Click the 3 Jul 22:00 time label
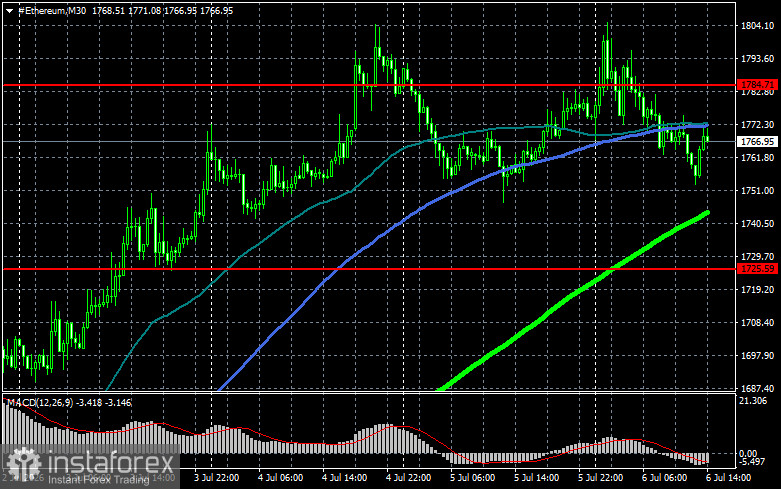This screenshot has height=489, width=781. [216, 478]
